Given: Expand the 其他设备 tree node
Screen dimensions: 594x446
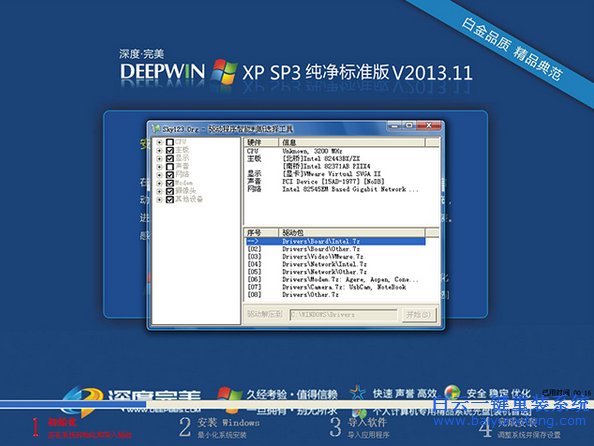Looking at the screenshot, I should [x=159, y=199].
